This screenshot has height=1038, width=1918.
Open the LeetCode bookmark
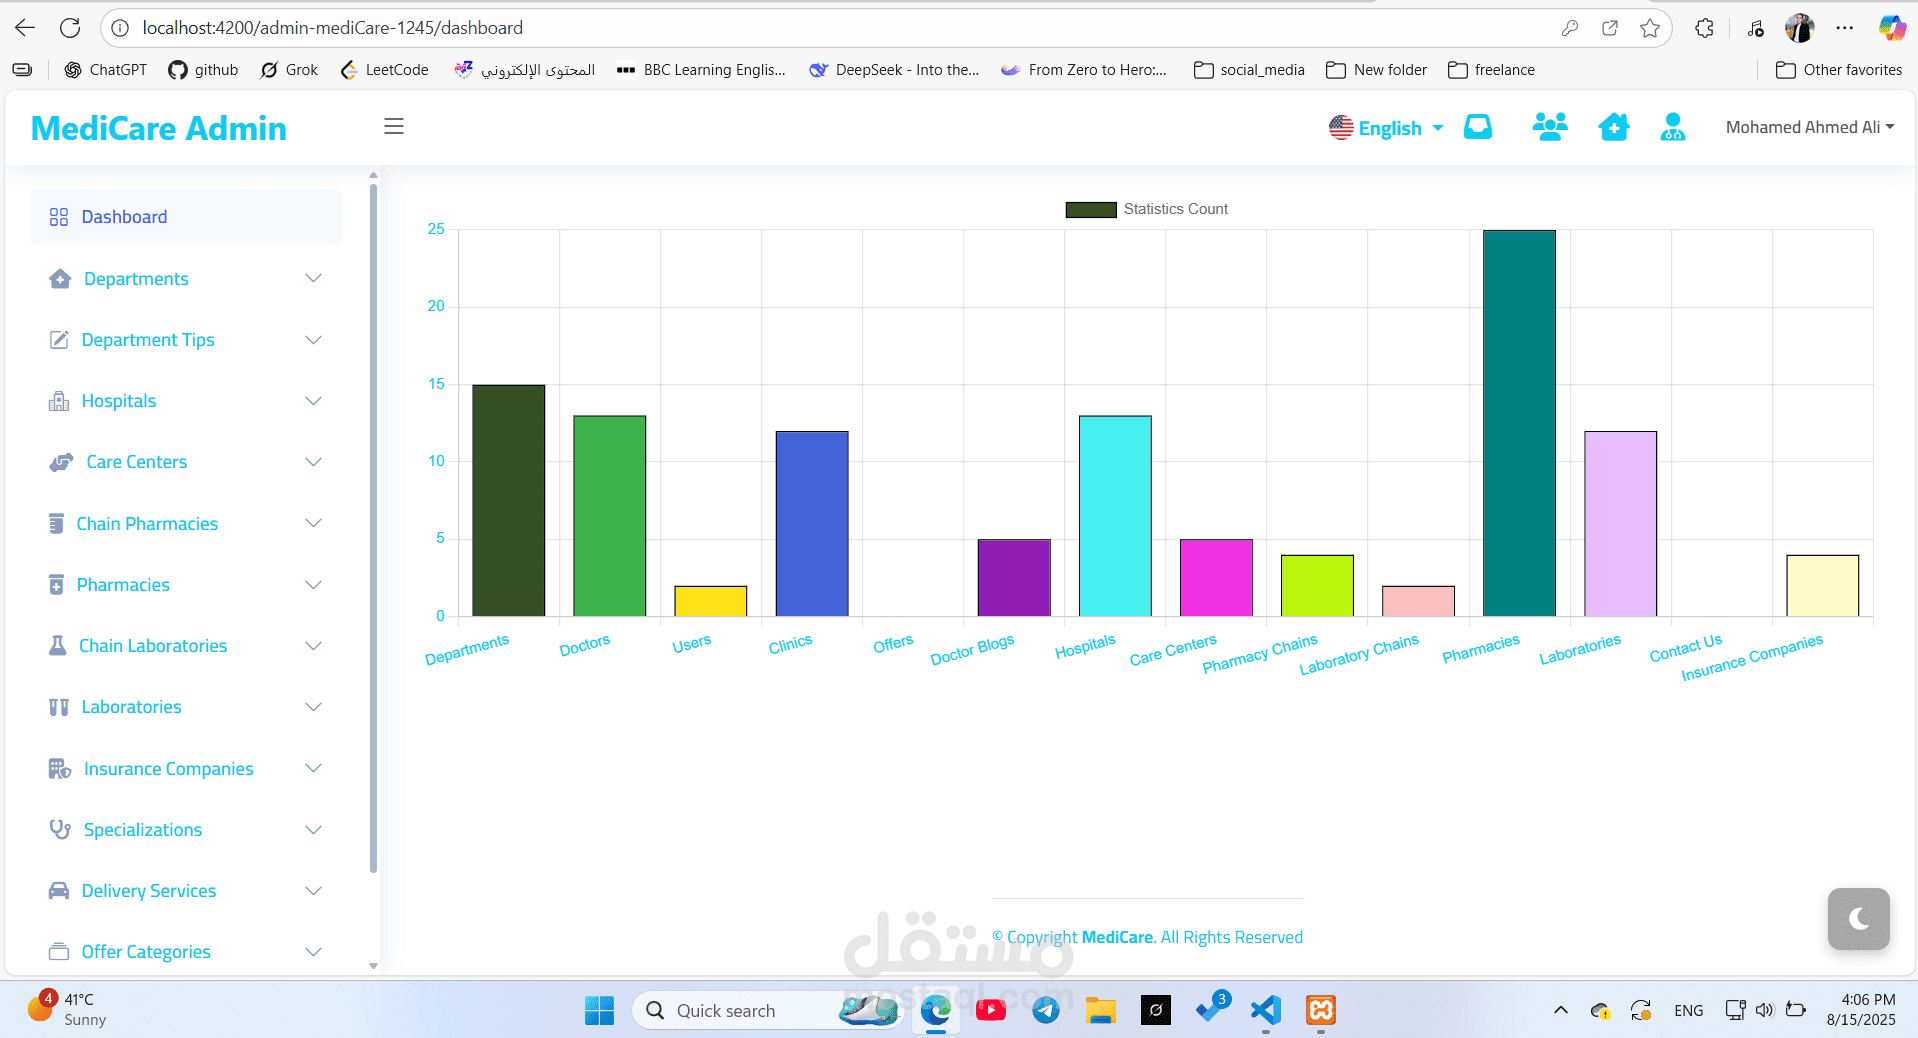point(384,70)
